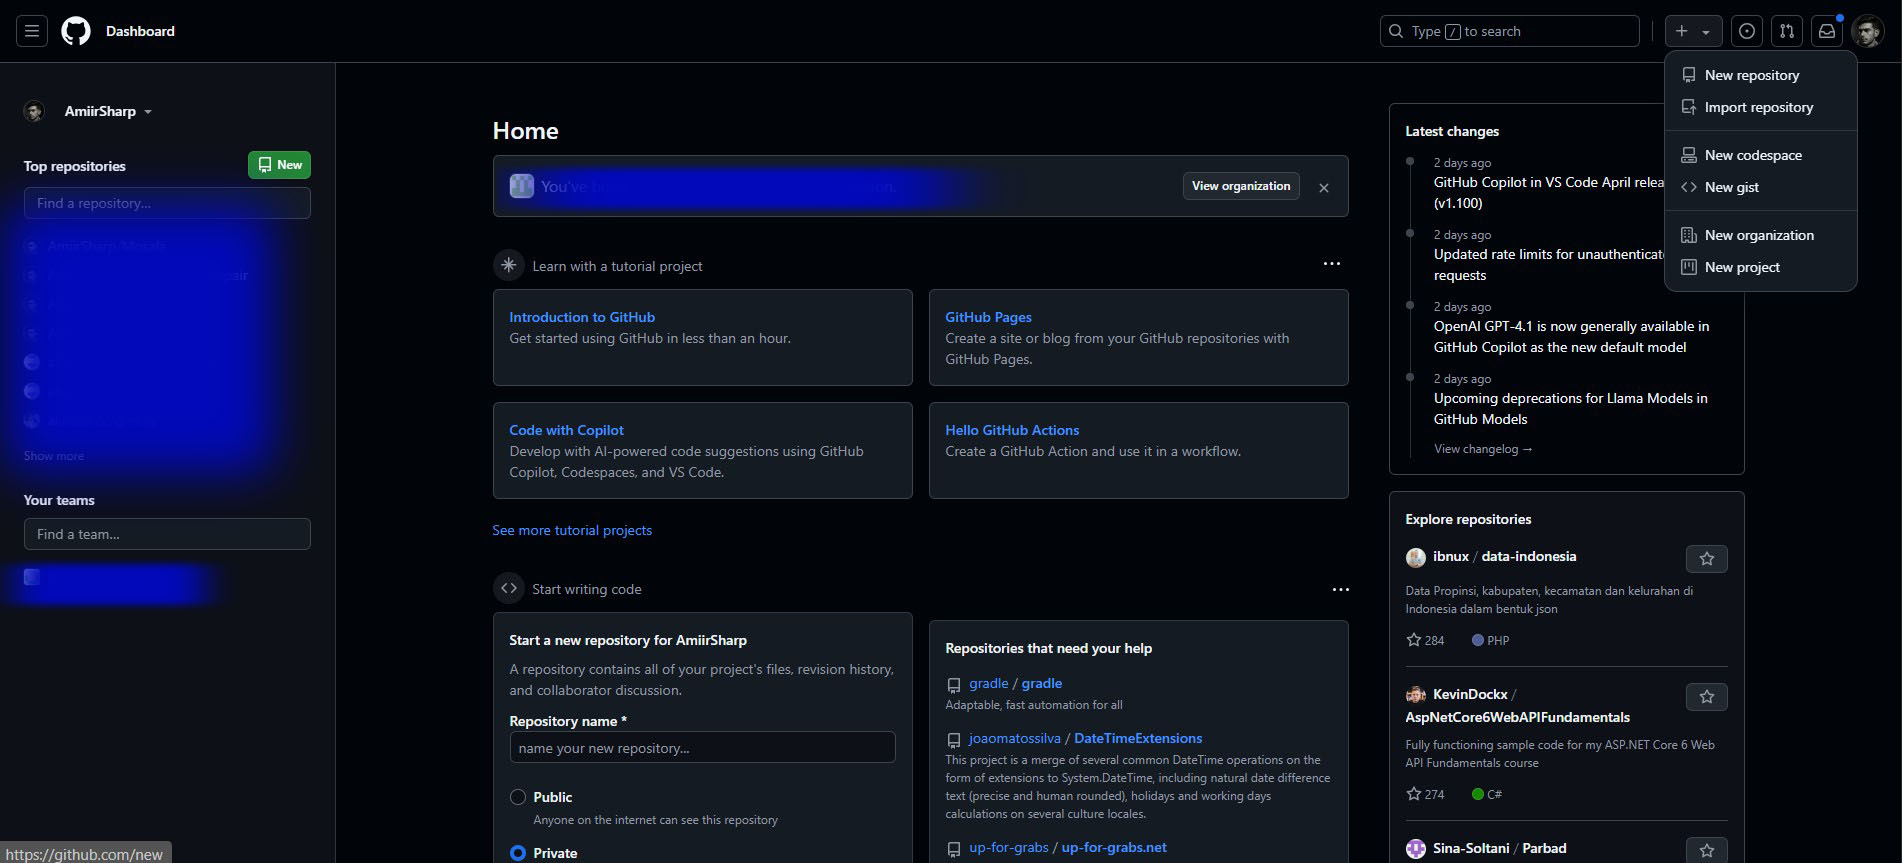Dismiss the organization banner with X
1902x863 pixels.
tap(1324, 187)
